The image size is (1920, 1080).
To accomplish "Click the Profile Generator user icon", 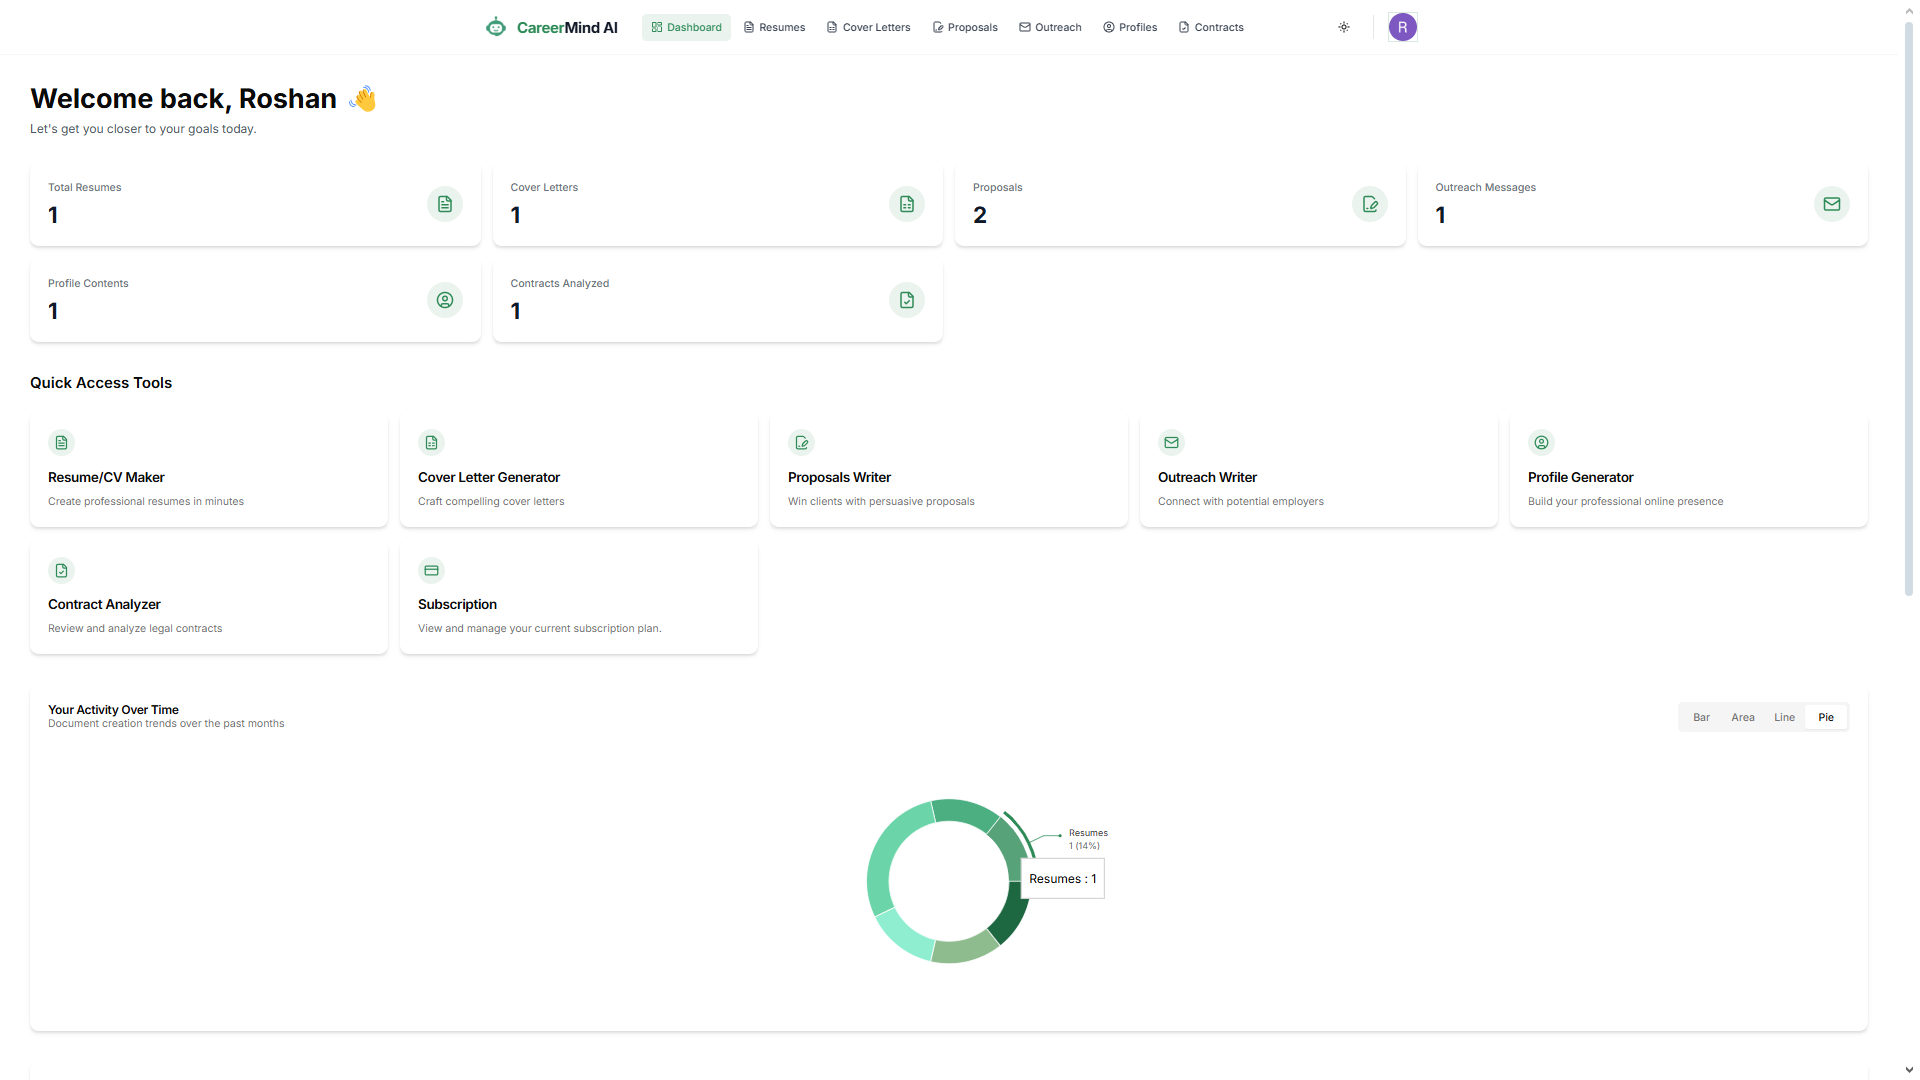I will (x=1541, y=442).
